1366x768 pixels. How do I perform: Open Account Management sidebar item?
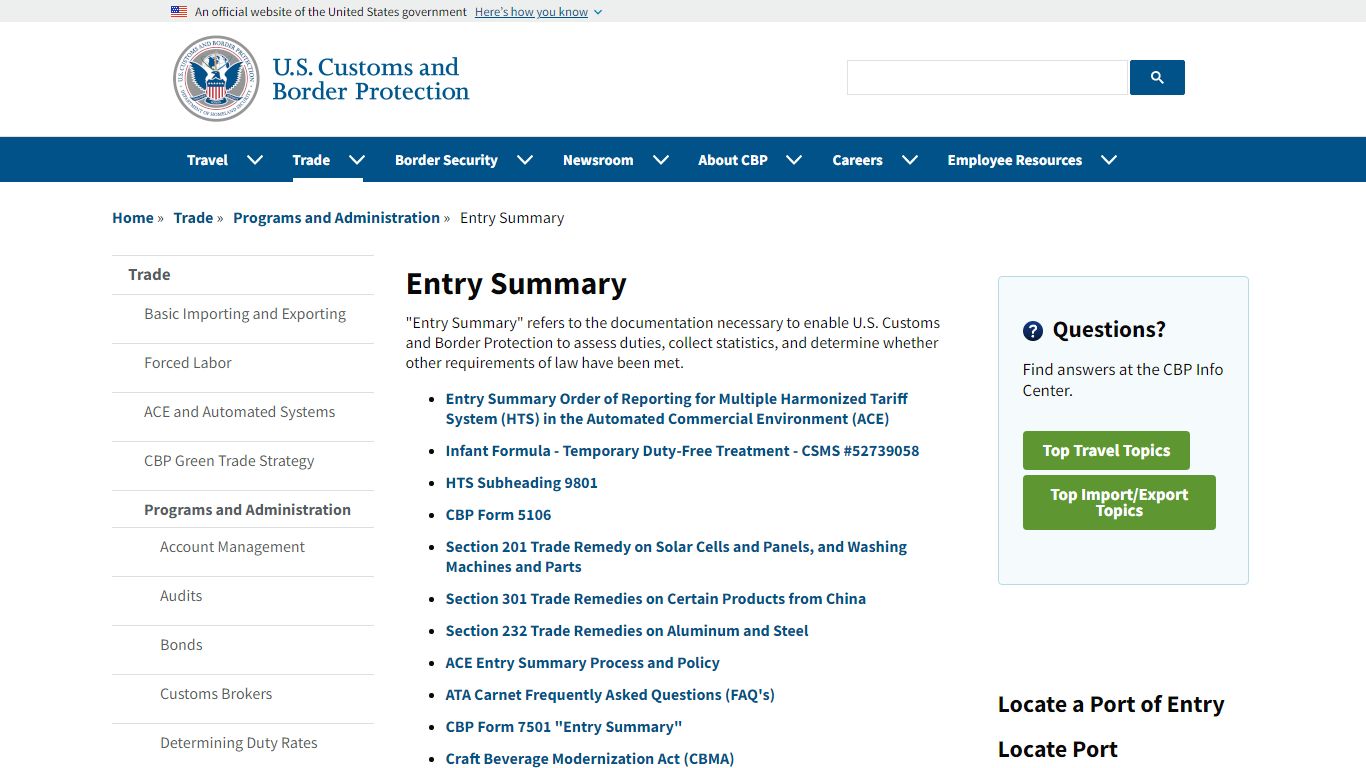click(232, 547)
